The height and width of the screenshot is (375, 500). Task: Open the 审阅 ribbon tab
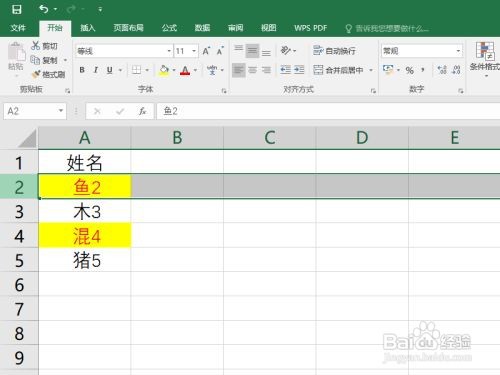235,28
